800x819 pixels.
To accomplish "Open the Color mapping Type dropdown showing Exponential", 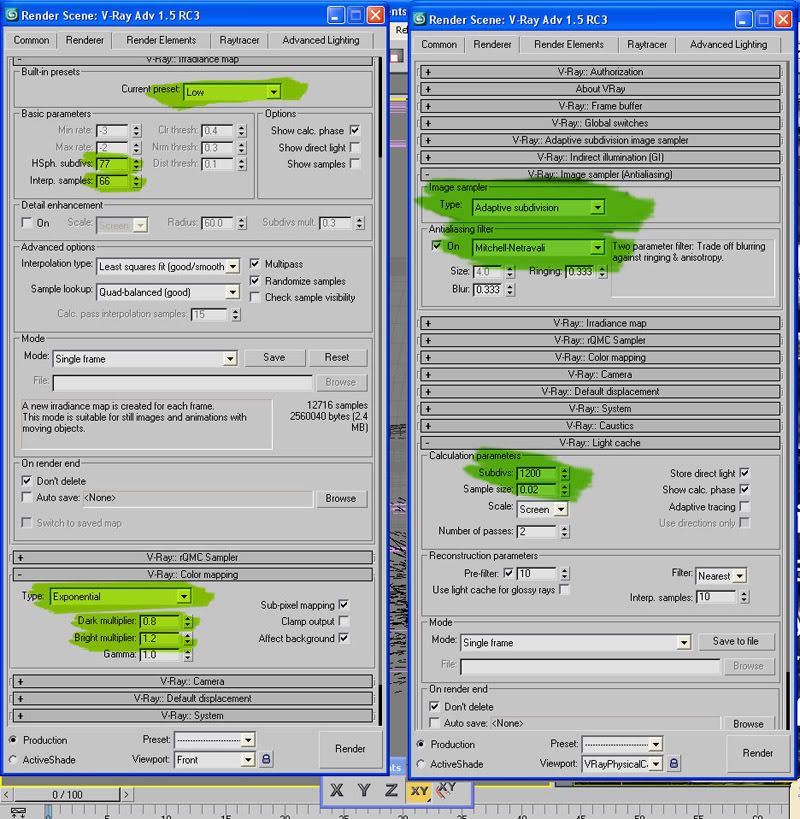I will point(121,596).
